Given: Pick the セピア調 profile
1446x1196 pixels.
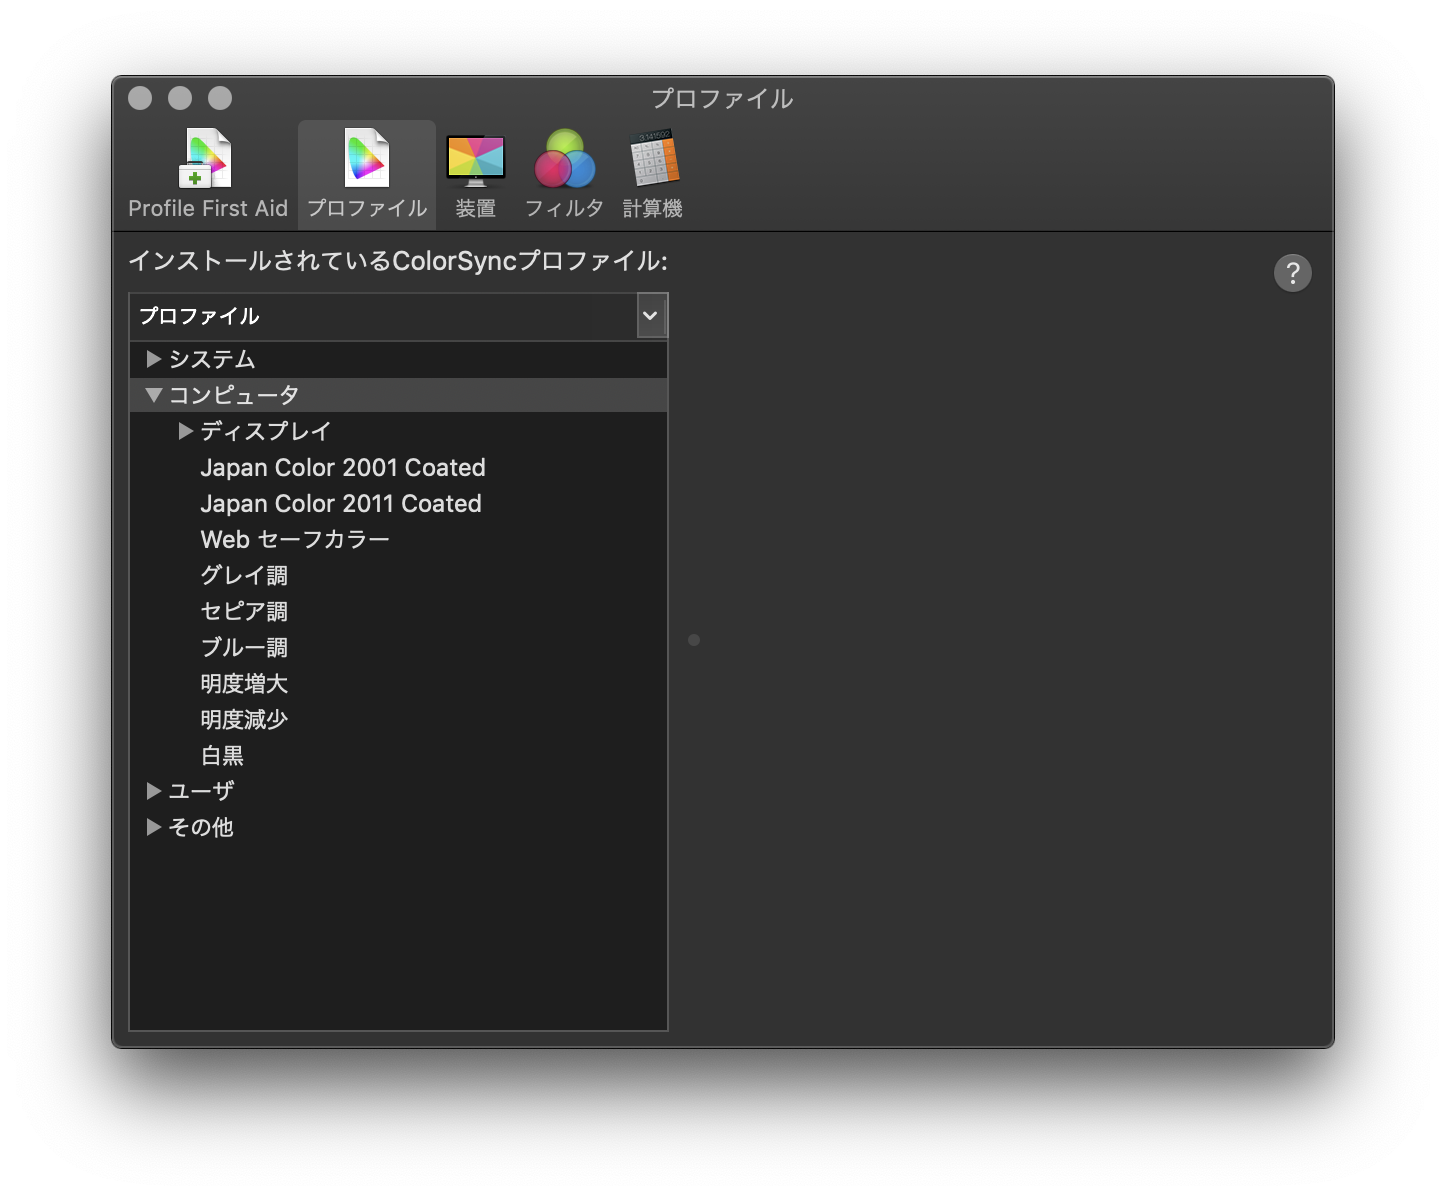Looking at the screenshot, I should pos(244,612).
